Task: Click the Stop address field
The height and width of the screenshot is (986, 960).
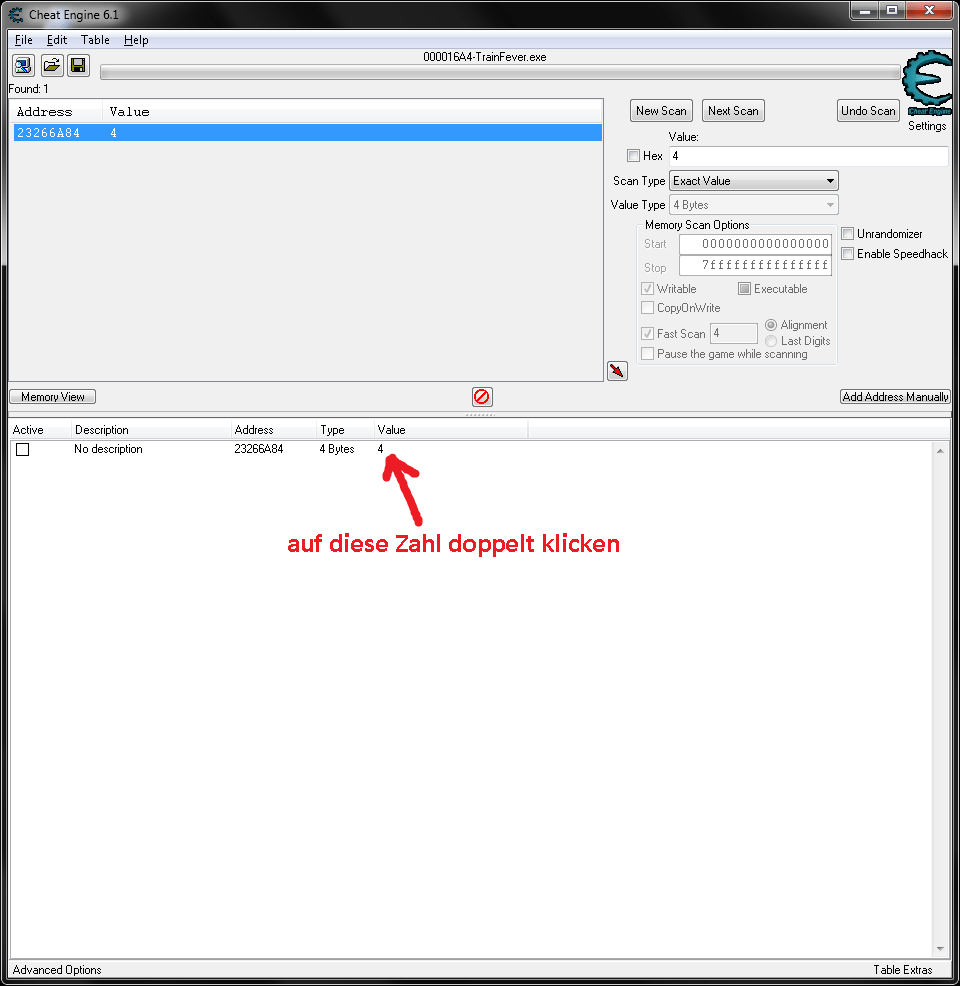Action: [x=755, y=265]
